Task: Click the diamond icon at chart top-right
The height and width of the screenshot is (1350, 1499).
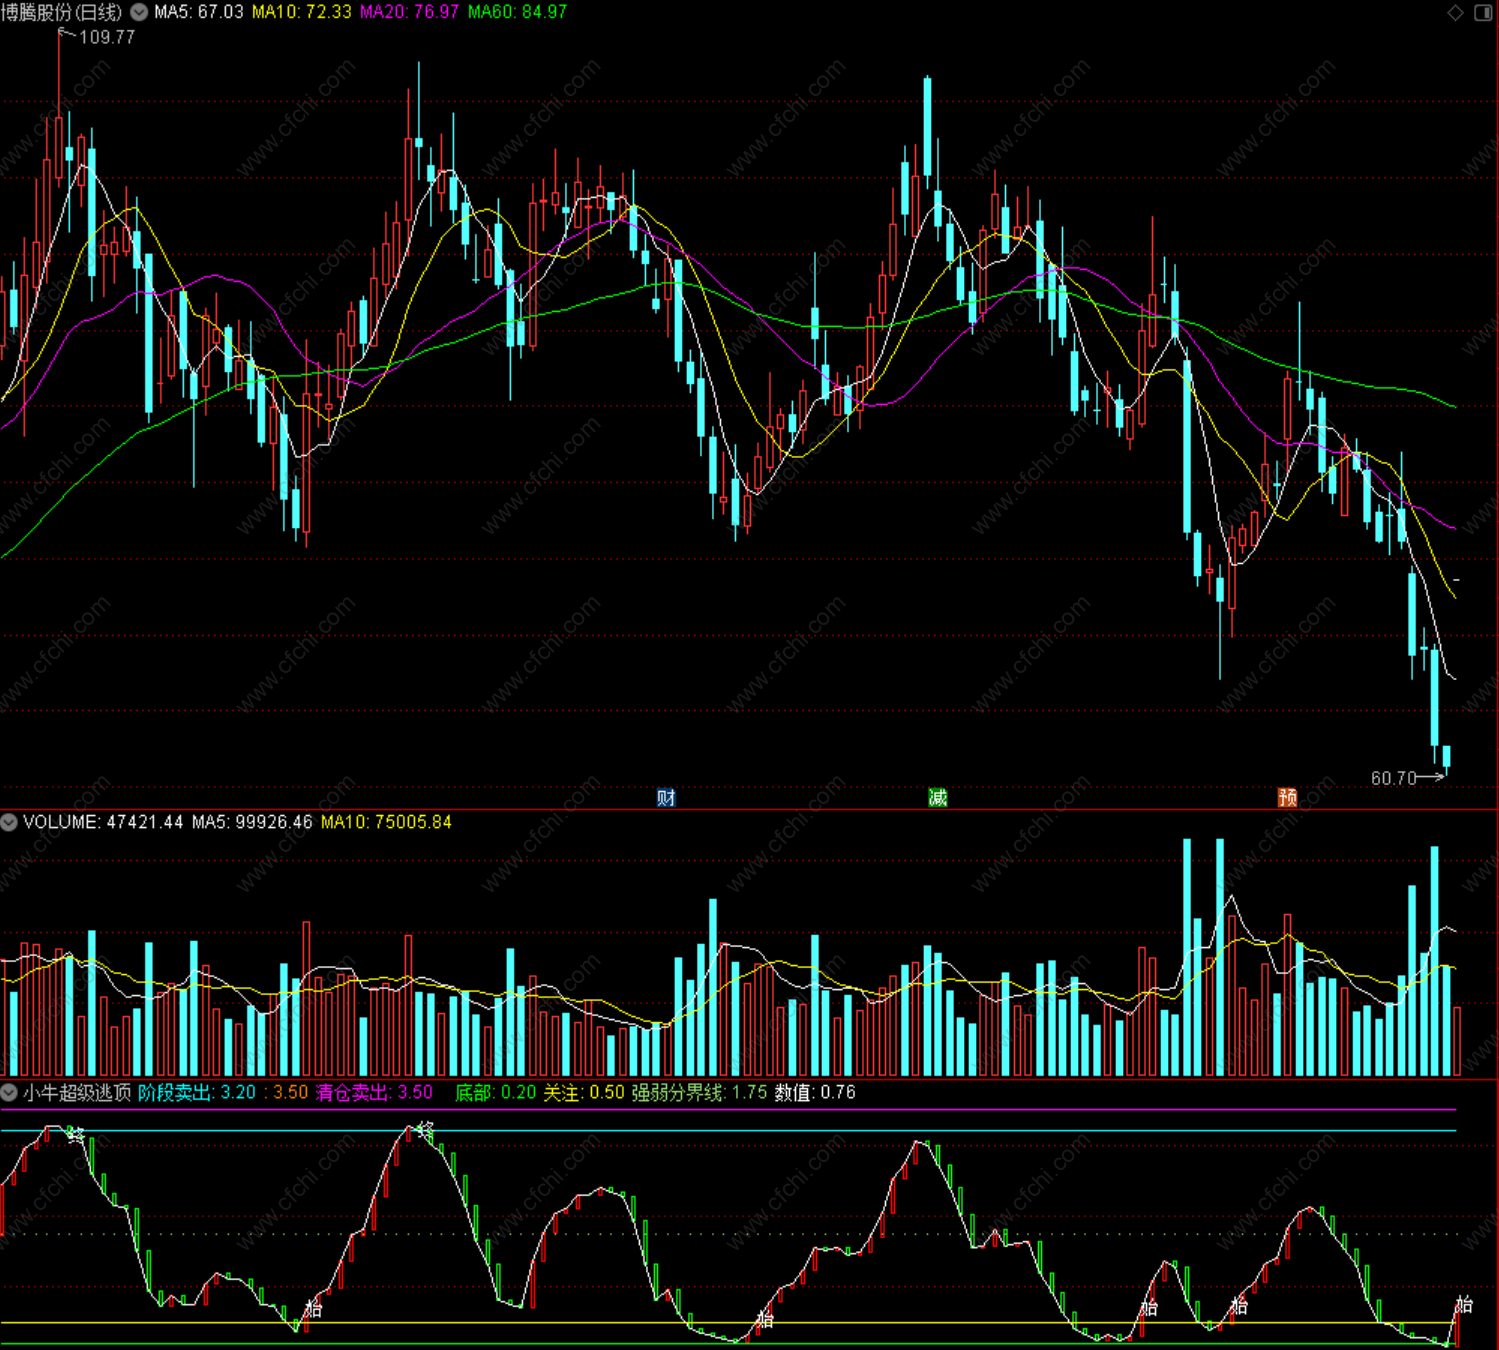Action: coord(1455,12)
